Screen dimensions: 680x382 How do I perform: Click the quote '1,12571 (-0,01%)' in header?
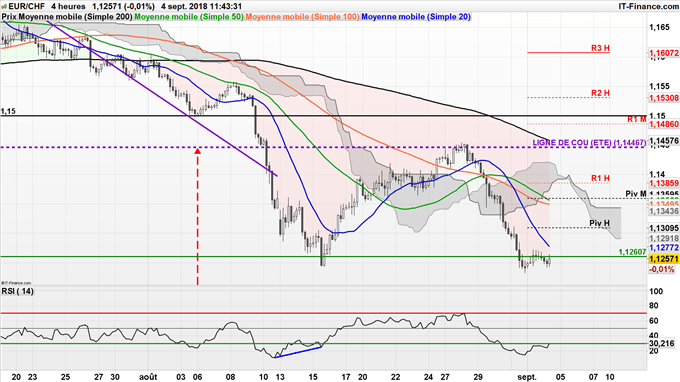pyautogui.click(x=123, y=6)
